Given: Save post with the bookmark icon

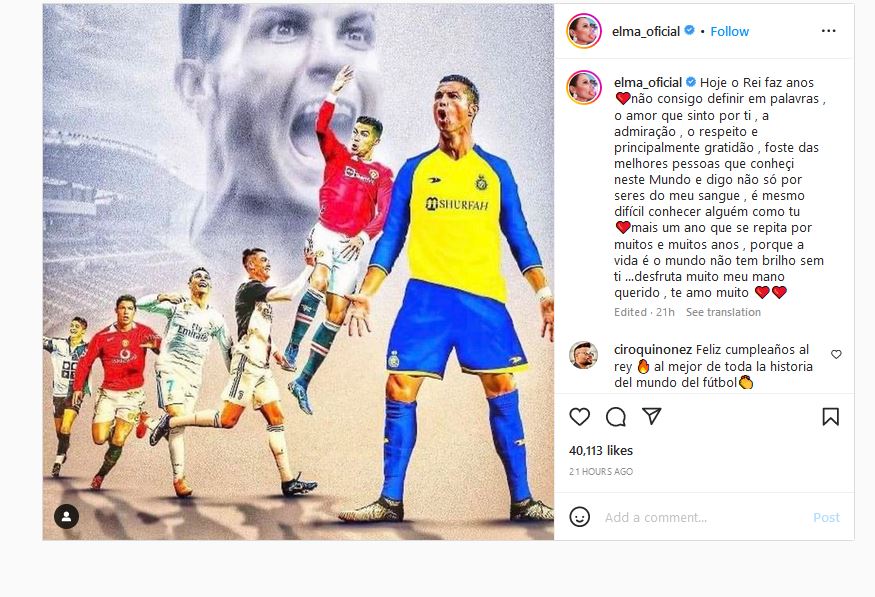Looking at the screenshot, I should coord(830,417).
